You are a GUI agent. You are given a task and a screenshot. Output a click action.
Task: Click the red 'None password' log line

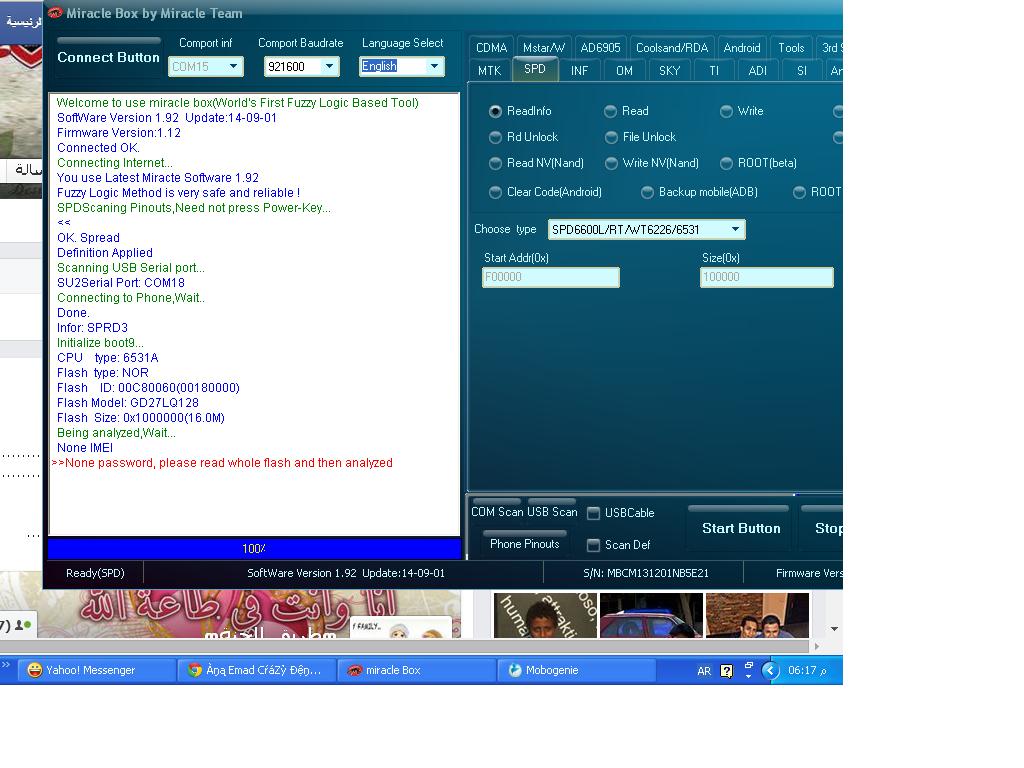222,463
